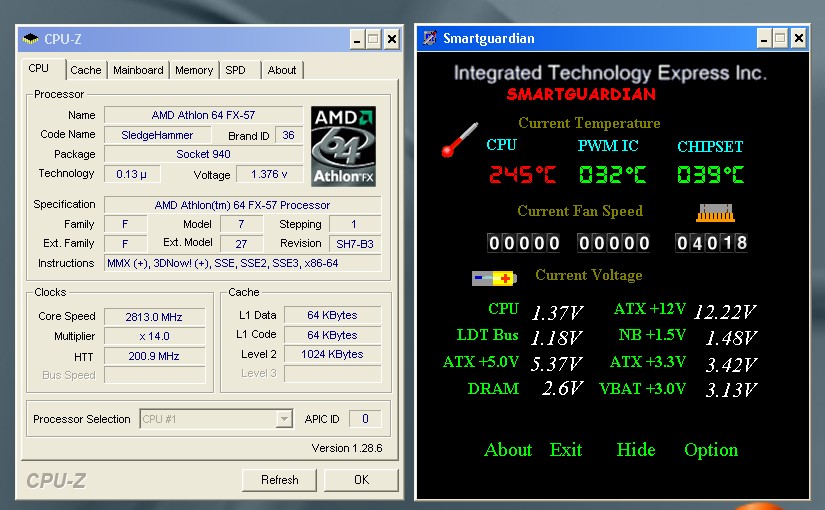825x510 pixels.
Task: Click the ATX +3.3V reading 3.42V
Action: pyautogui.click(x=731, y=364)
